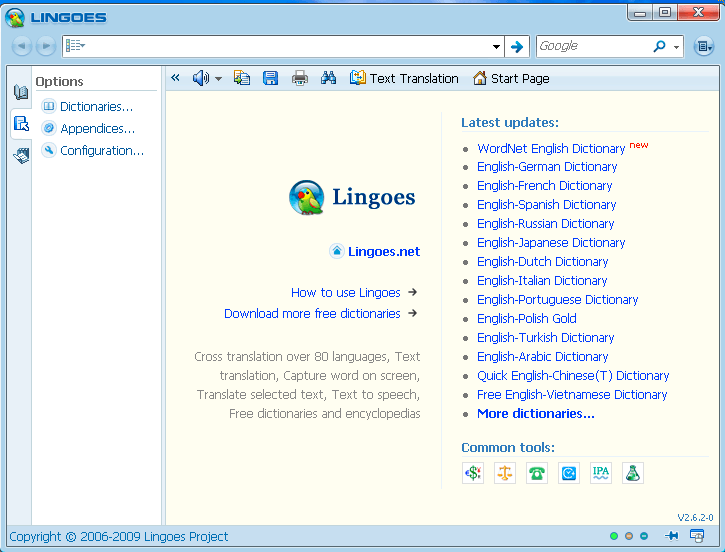Click the Lingoes parrot logo in title bar
725x552 pixels.
tap(15, 18)
